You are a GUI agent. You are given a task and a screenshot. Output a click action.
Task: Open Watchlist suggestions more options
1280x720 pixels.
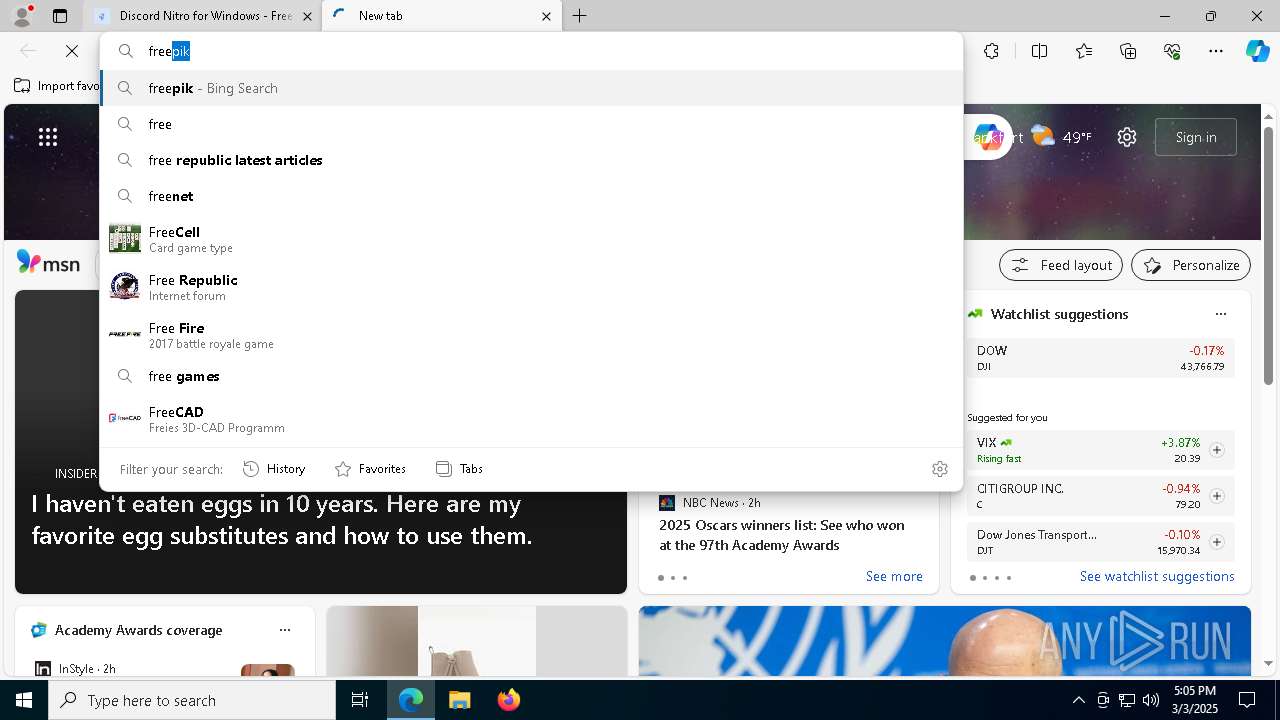1221,314
